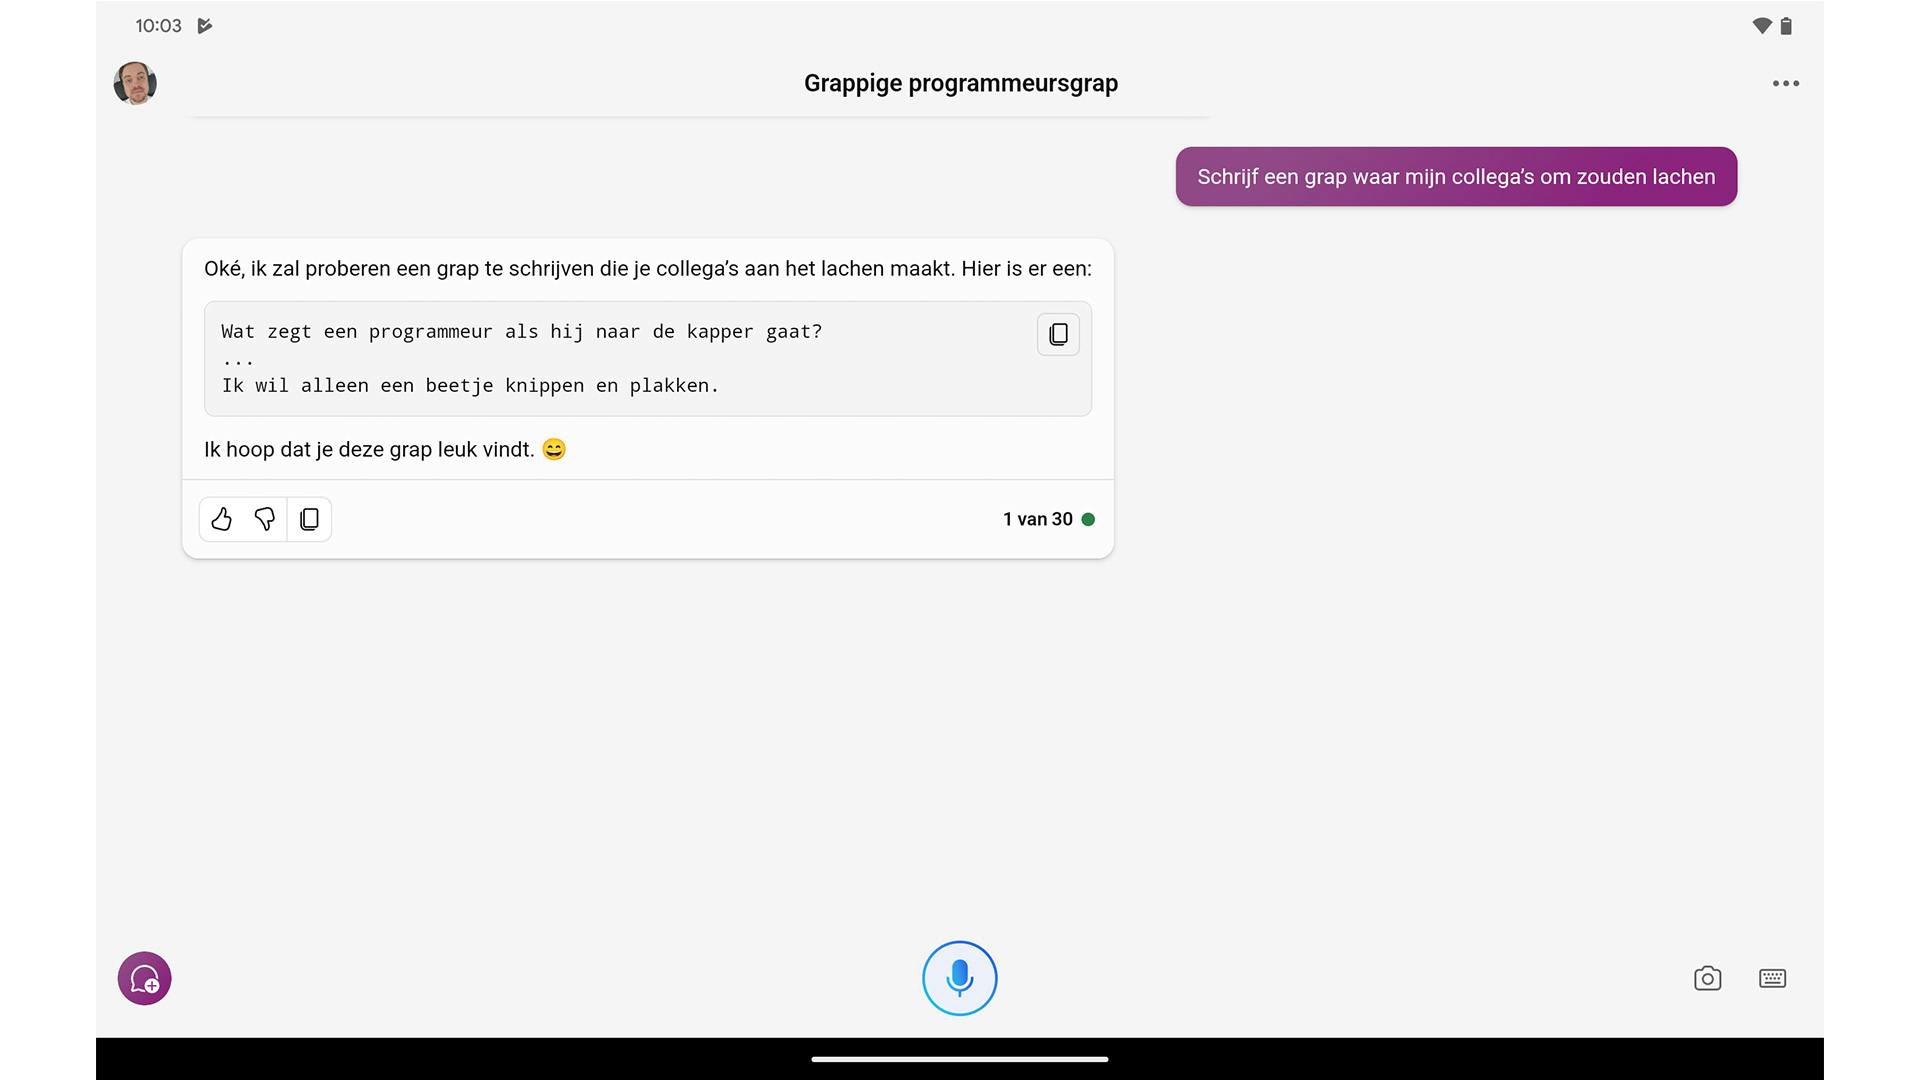Screen dimensions: 1920x1080
Task: Tap the green status dot
Action: tap(1088, 519)
